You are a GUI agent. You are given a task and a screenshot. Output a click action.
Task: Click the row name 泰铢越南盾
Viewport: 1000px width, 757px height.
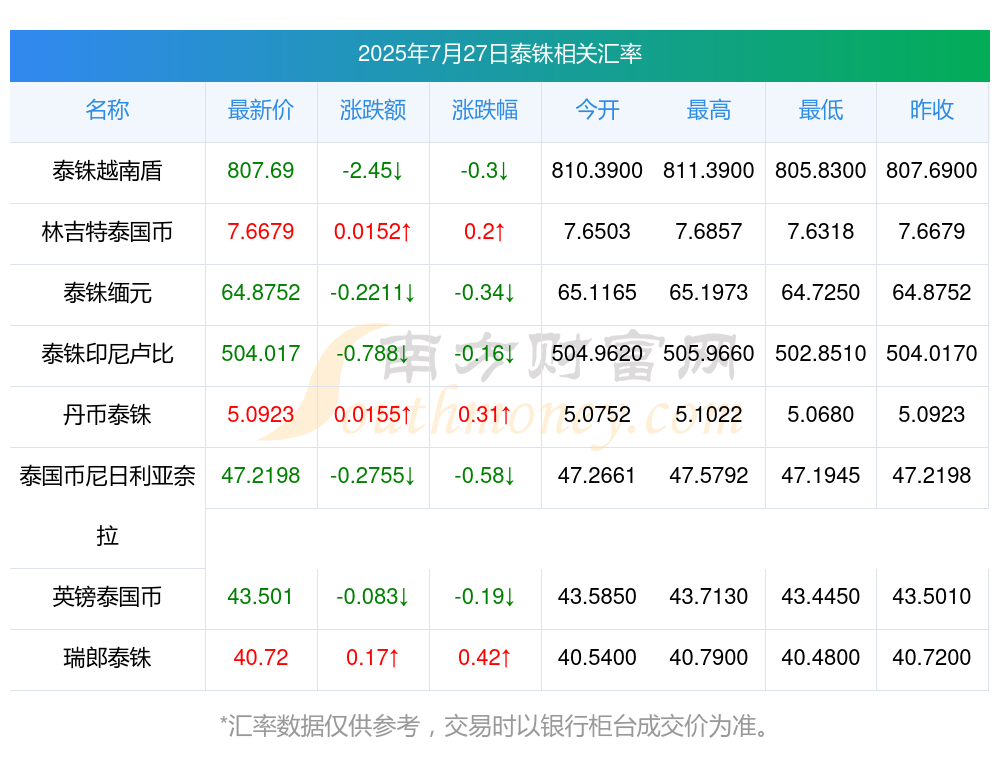coord(107,171)
